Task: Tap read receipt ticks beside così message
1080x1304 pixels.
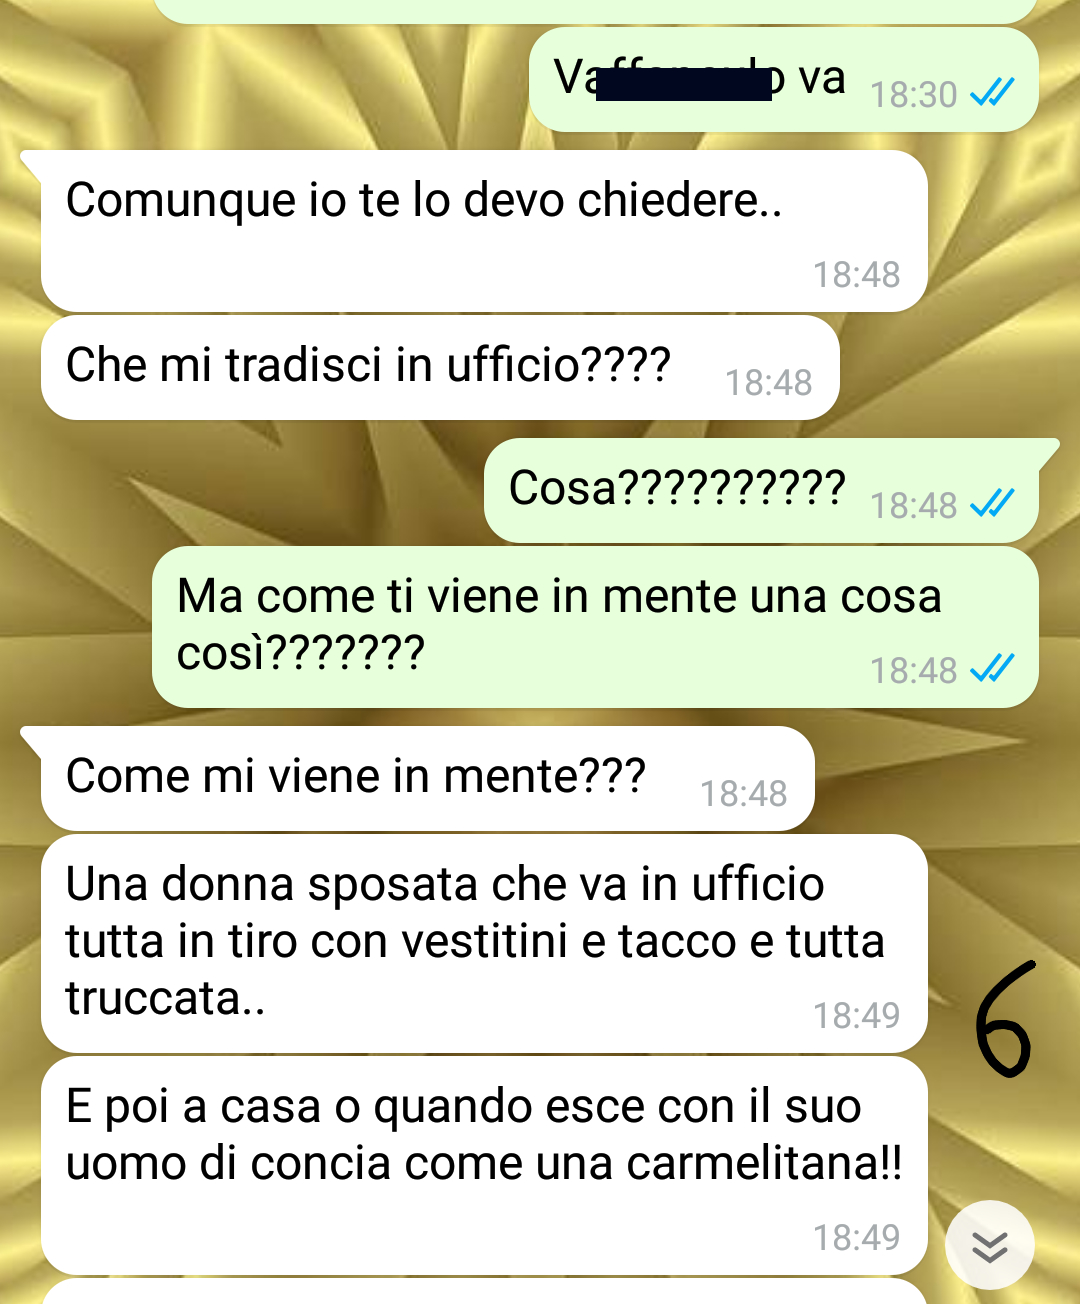Action: tap(992, 668)
